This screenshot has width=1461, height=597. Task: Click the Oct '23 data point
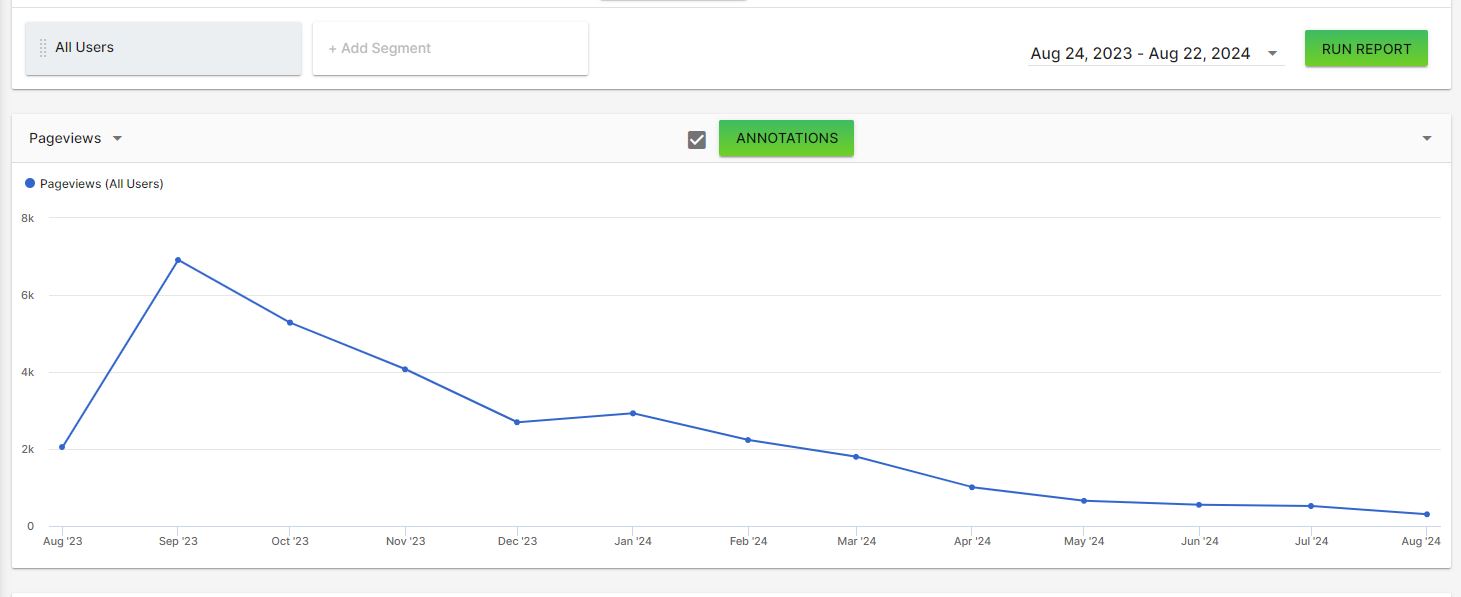click(290, 322)
